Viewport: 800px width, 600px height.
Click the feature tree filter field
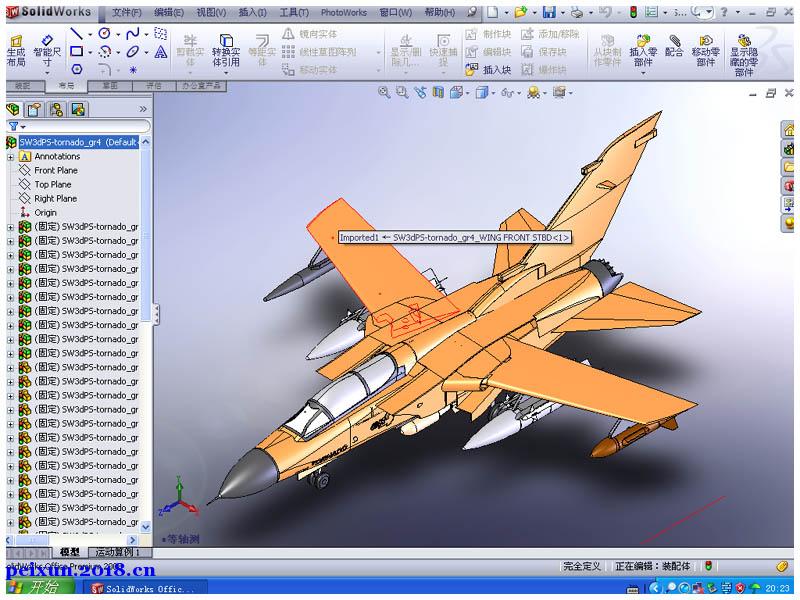click(x=79, y=126)
